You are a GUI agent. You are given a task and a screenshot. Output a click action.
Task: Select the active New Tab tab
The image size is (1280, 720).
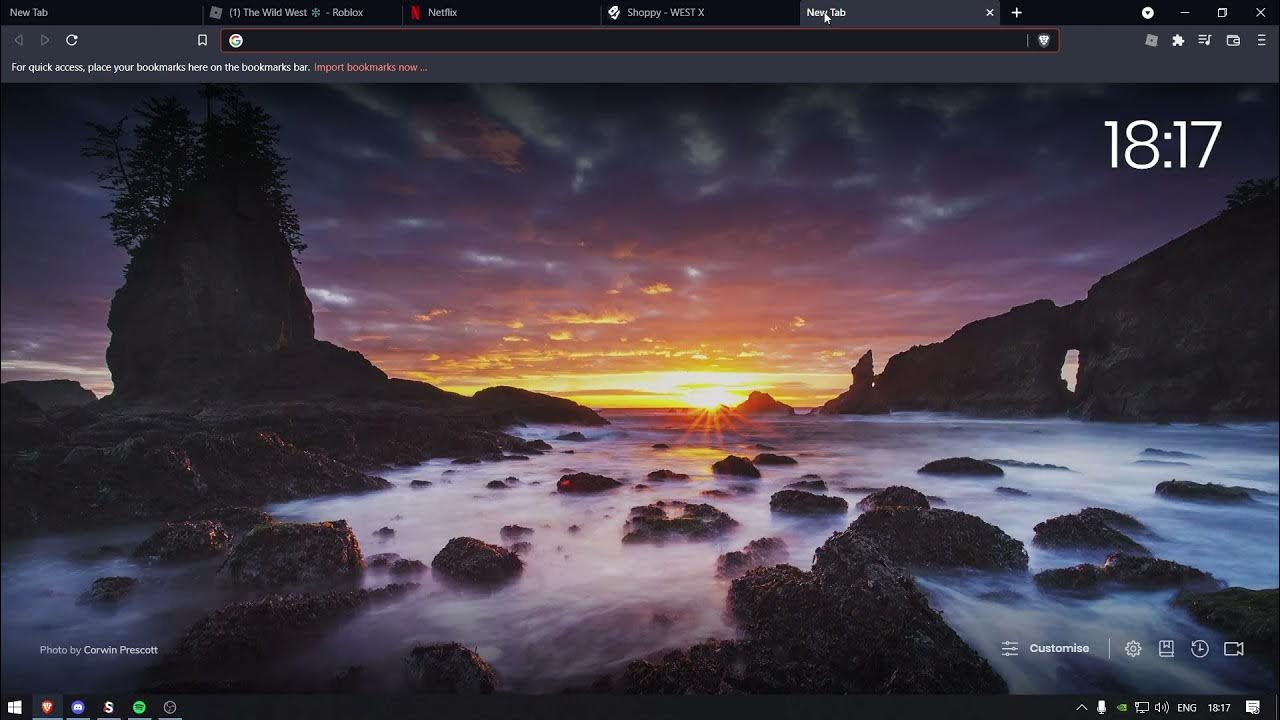click(x=901, y=13)
